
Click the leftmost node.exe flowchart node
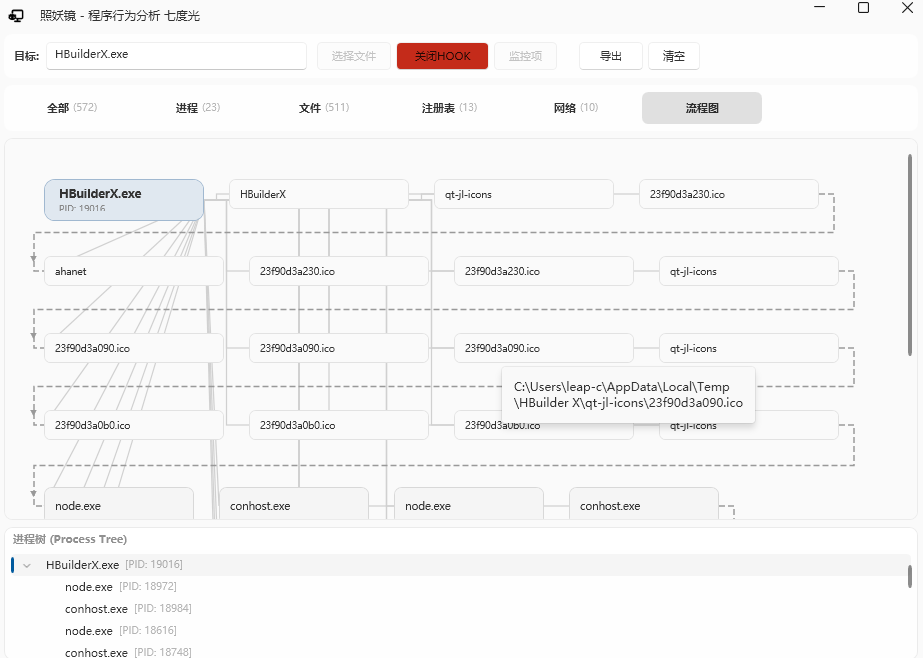[x=119, y=504]
